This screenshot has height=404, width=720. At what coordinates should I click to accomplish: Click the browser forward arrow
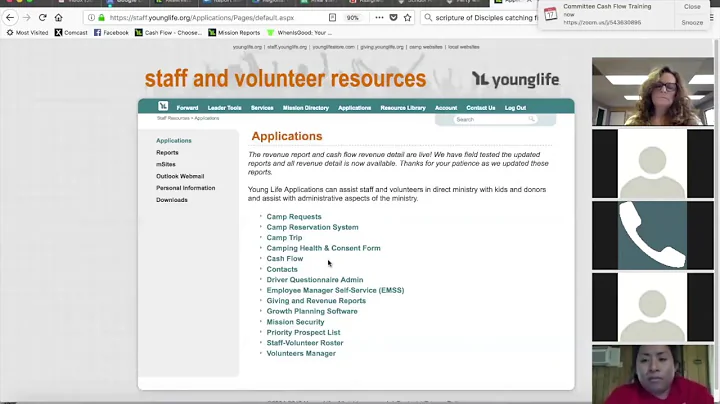point(27,17)
